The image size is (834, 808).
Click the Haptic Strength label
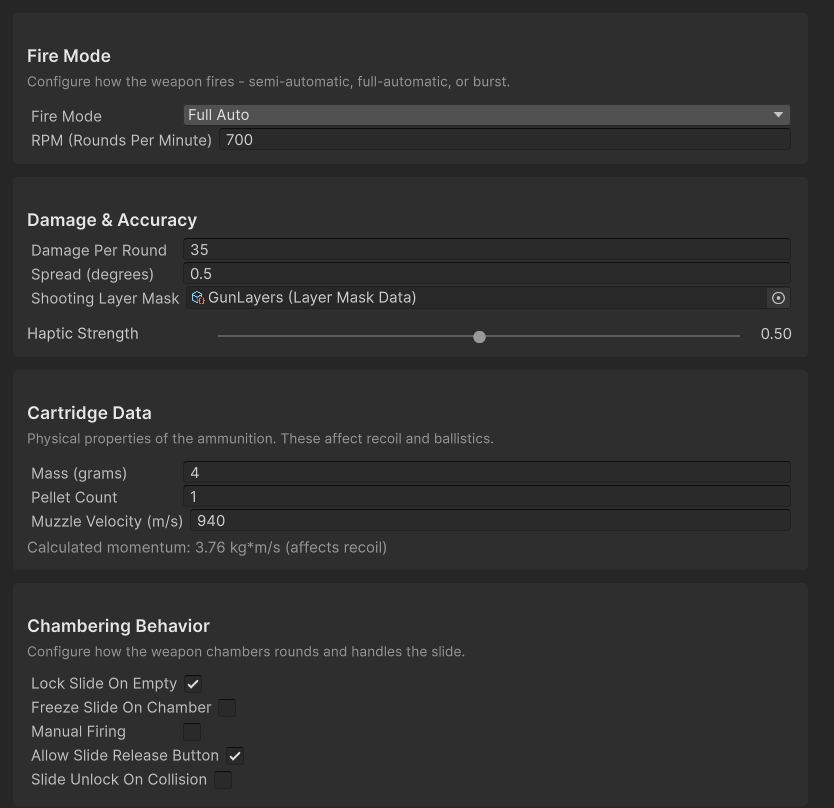pyautogui.click(x=83, y=334)
